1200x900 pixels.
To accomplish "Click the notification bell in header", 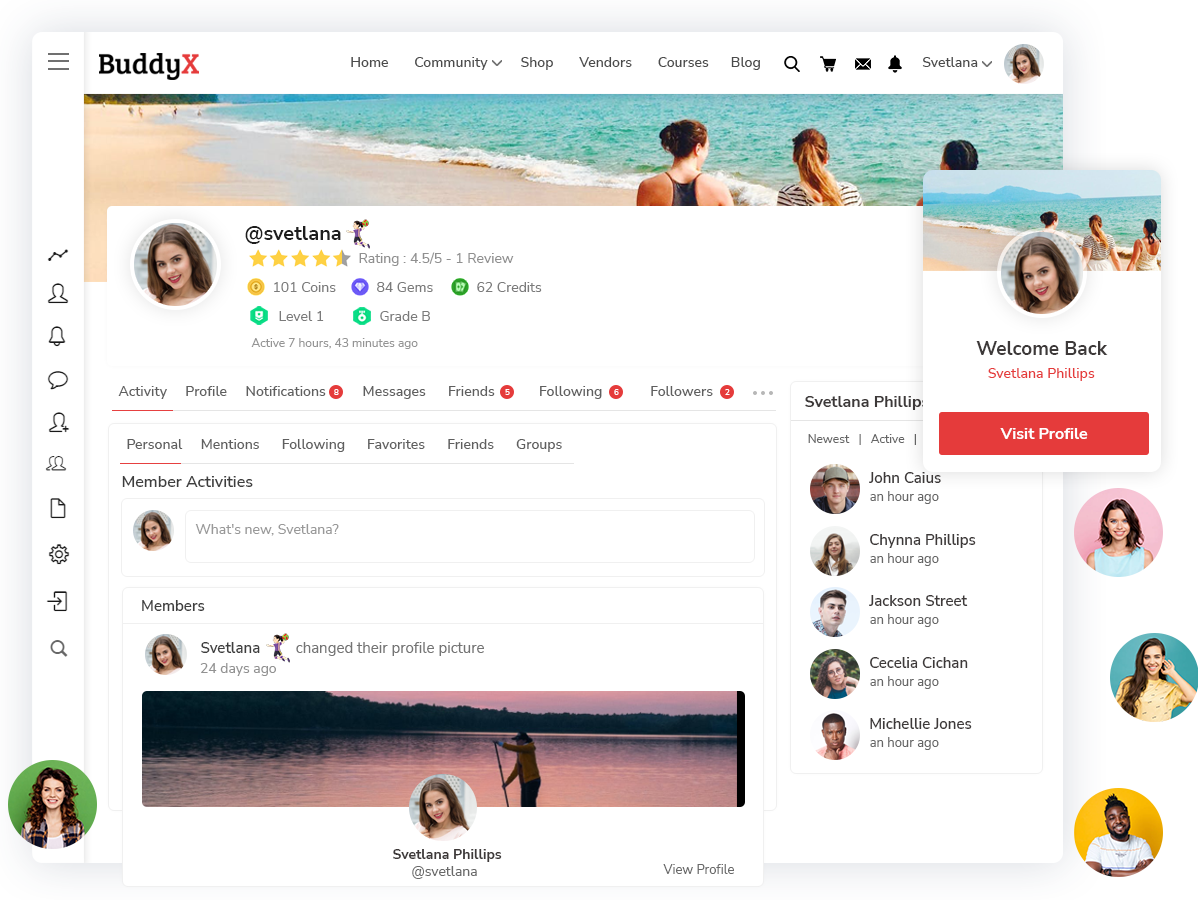I will pyautogui.click(x=895, y=64).
